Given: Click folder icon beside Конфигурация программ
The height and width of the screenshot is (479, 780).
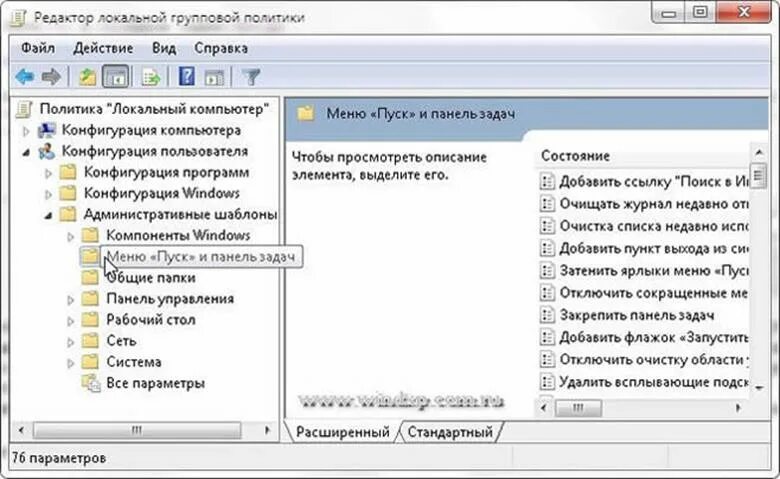Looking at the screenshot, I should click(x=68, y=172).
